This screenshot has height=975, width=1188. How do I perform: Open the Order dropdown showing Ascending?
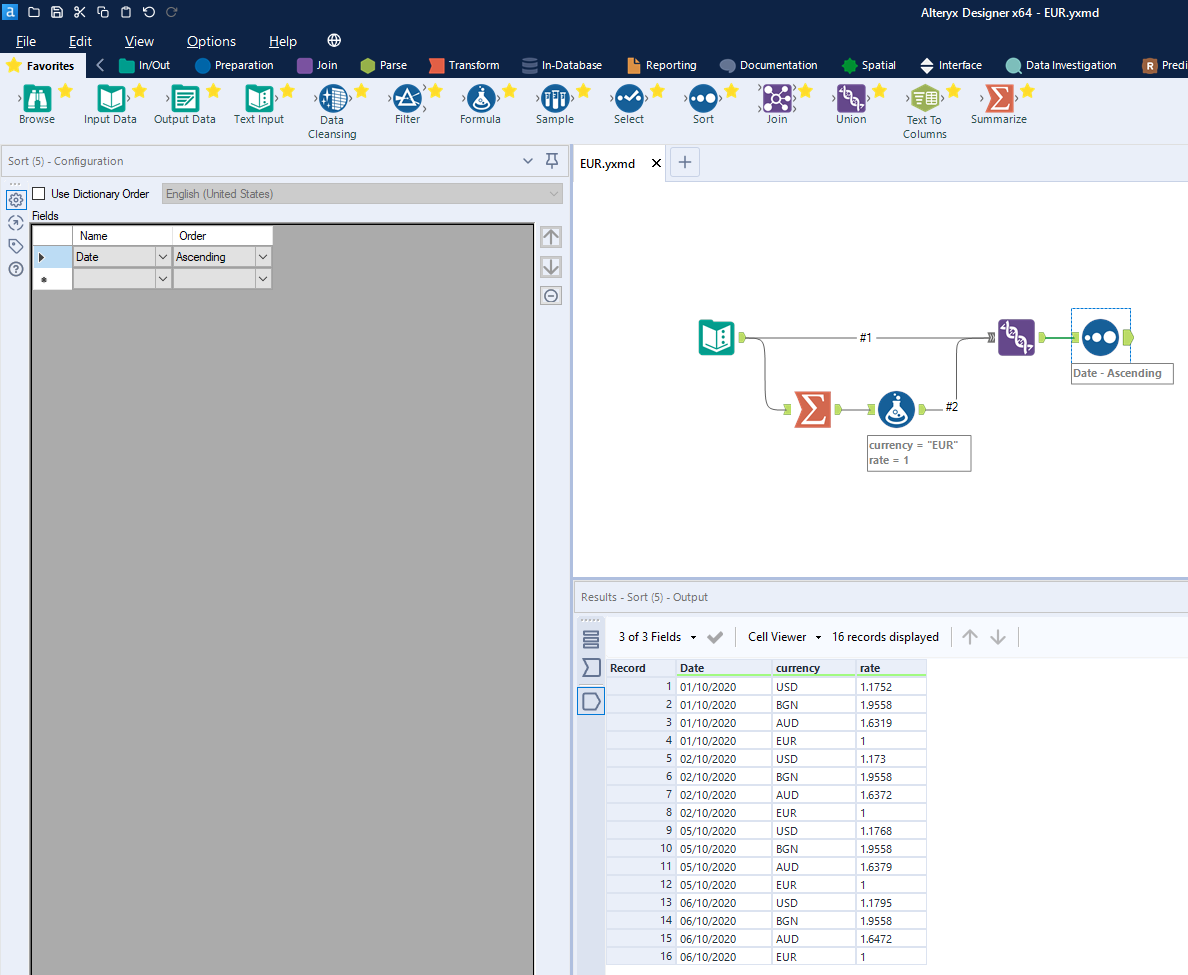pyautogui.click(x=261, y=256)
